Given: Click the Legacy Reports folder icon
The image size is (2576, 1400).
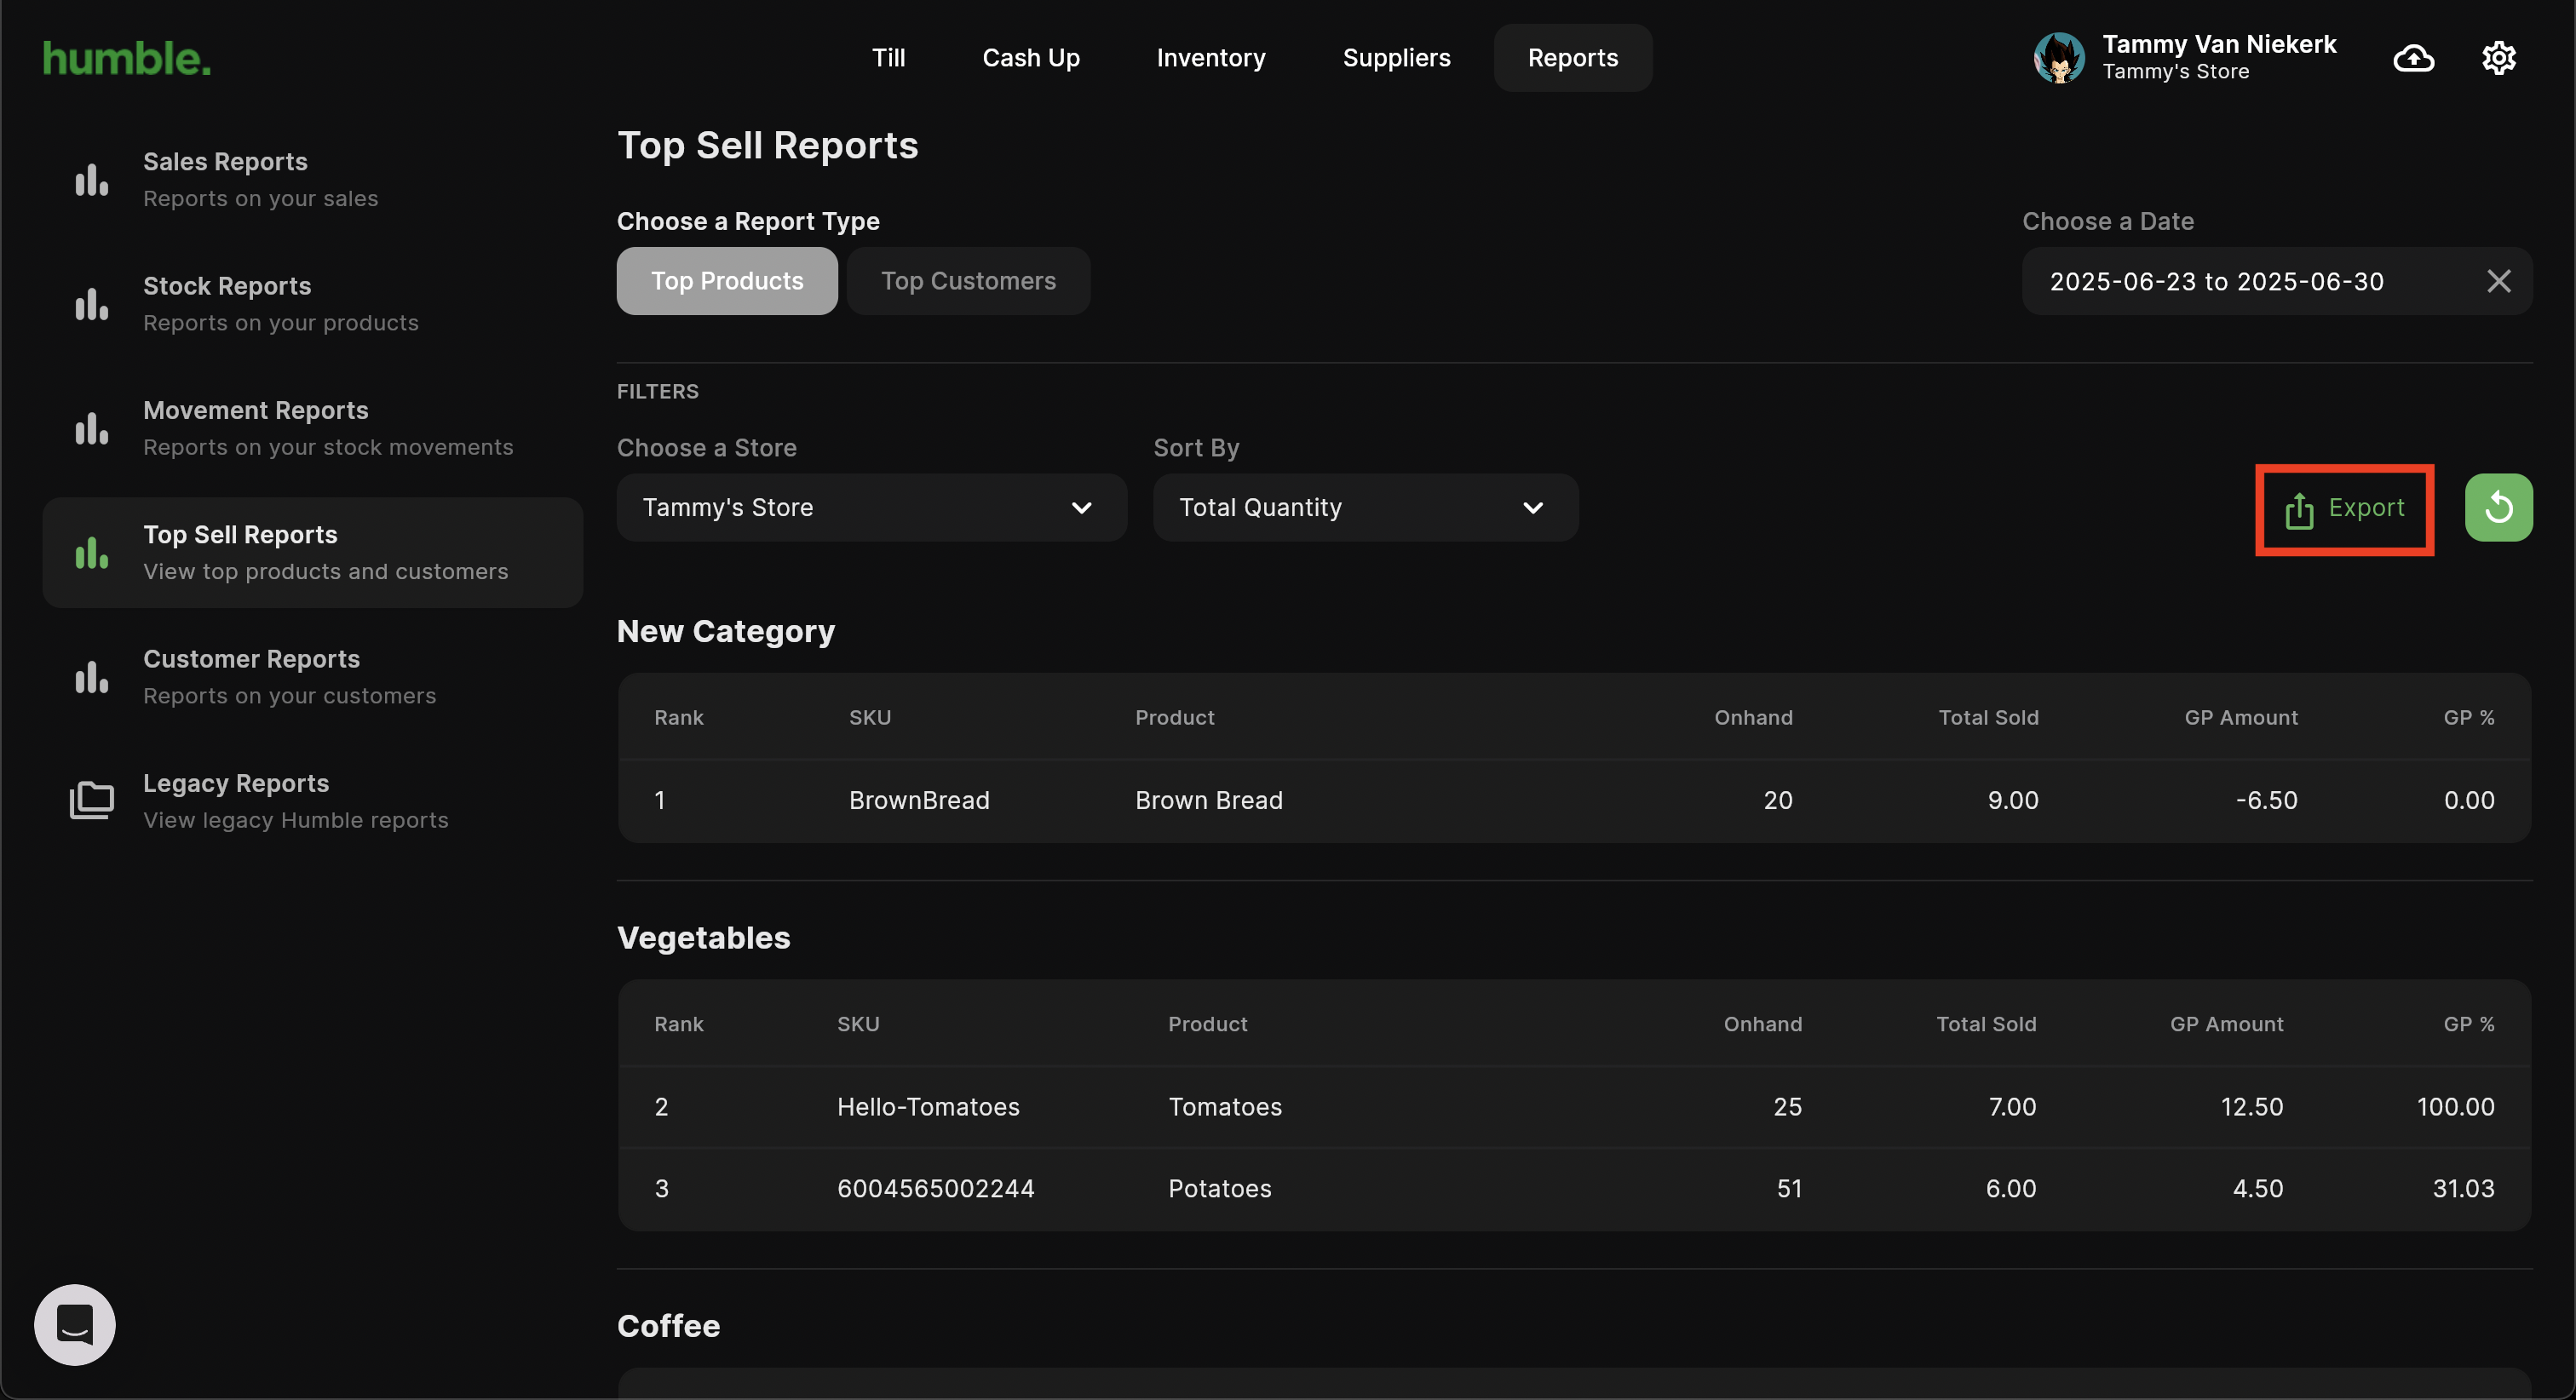Looking at the screenshot, I should [x=92, y=800].
